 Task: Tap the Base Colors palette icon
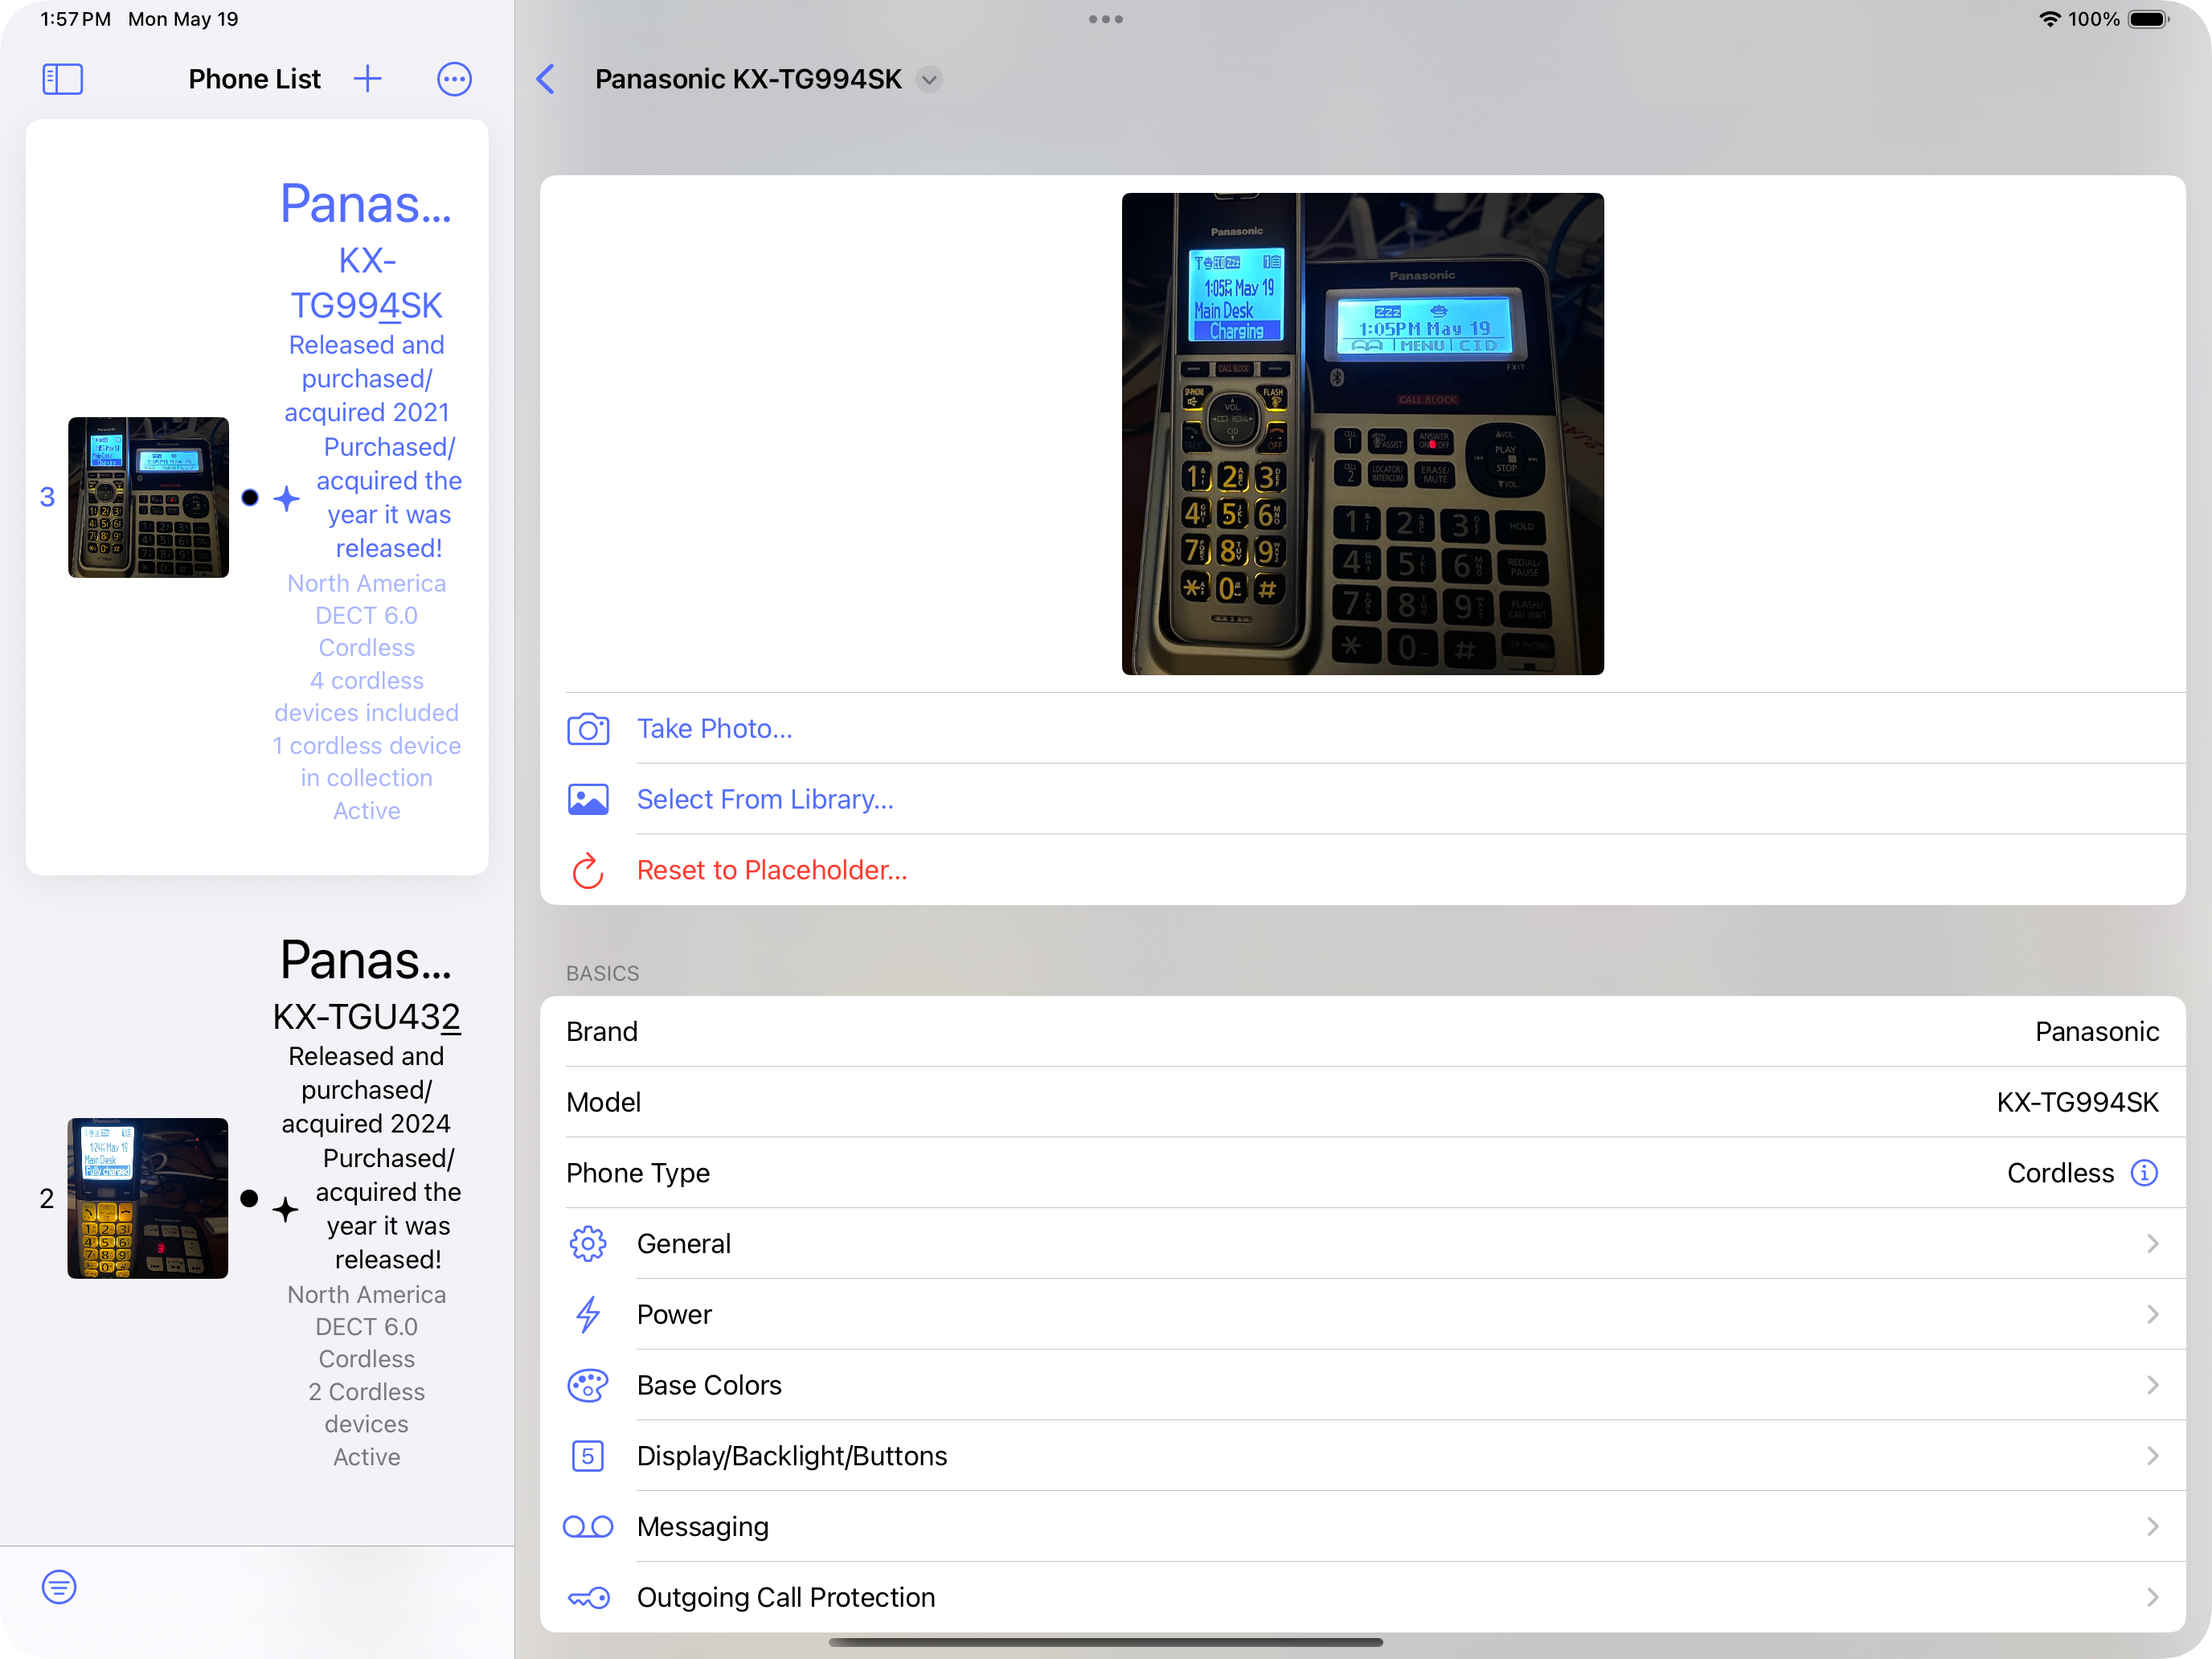click(x=588, y=1385)
